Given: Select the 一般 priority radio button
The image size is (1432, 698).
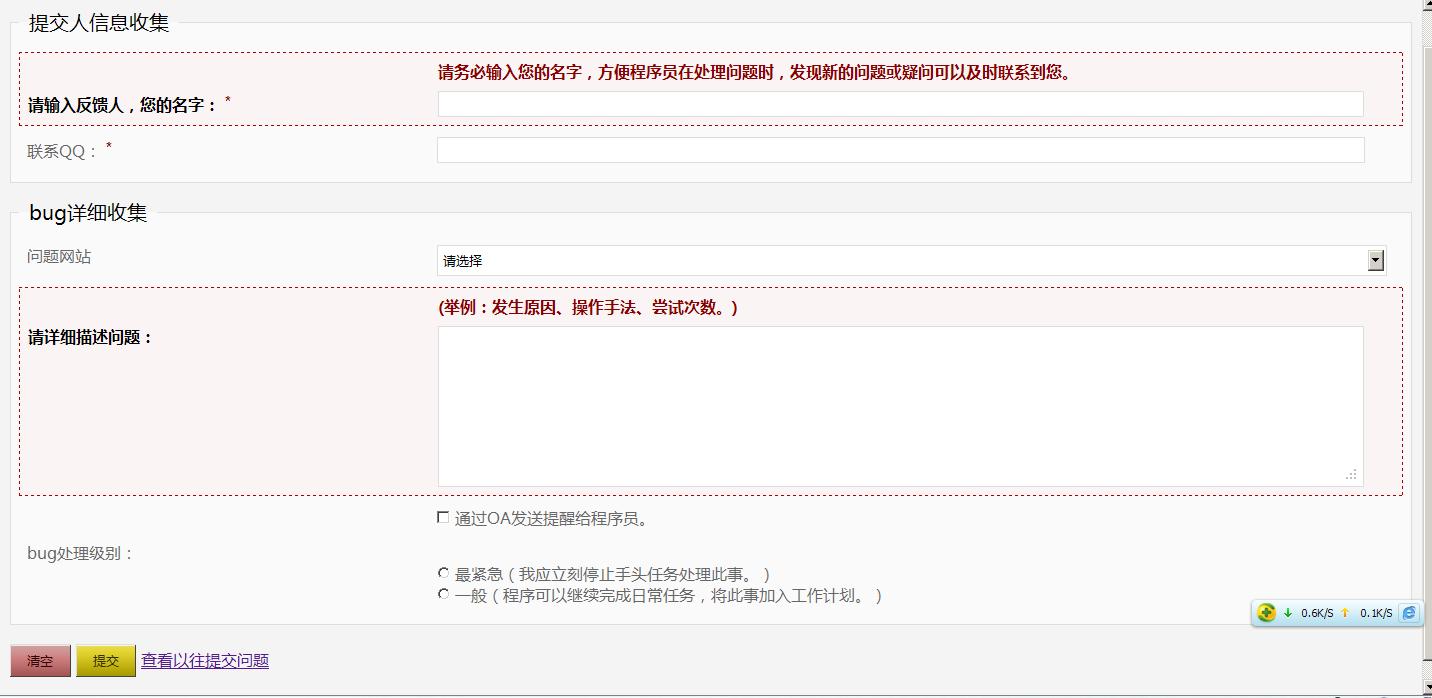Looking at the screenshot, I should coord(443,595).
